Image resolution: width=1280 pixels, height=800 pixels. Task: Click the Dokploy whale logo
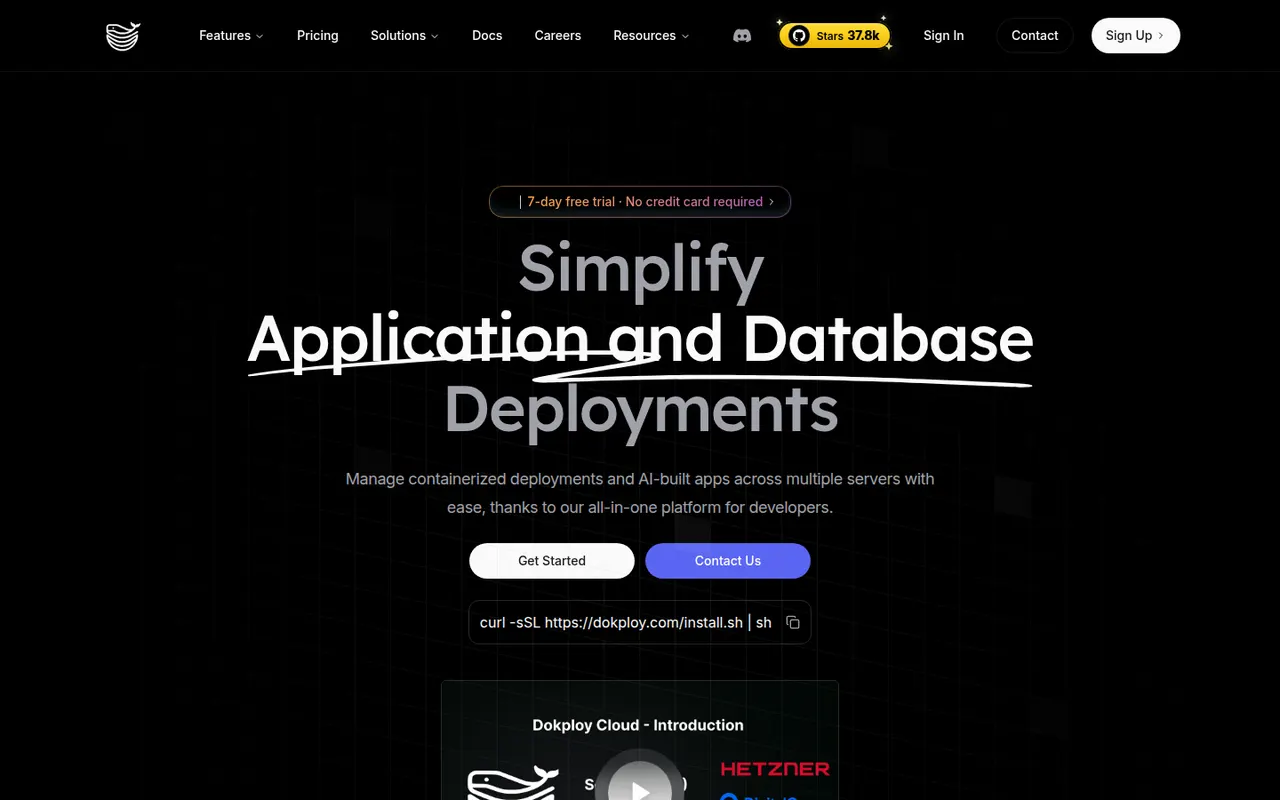tap(123, 36)
